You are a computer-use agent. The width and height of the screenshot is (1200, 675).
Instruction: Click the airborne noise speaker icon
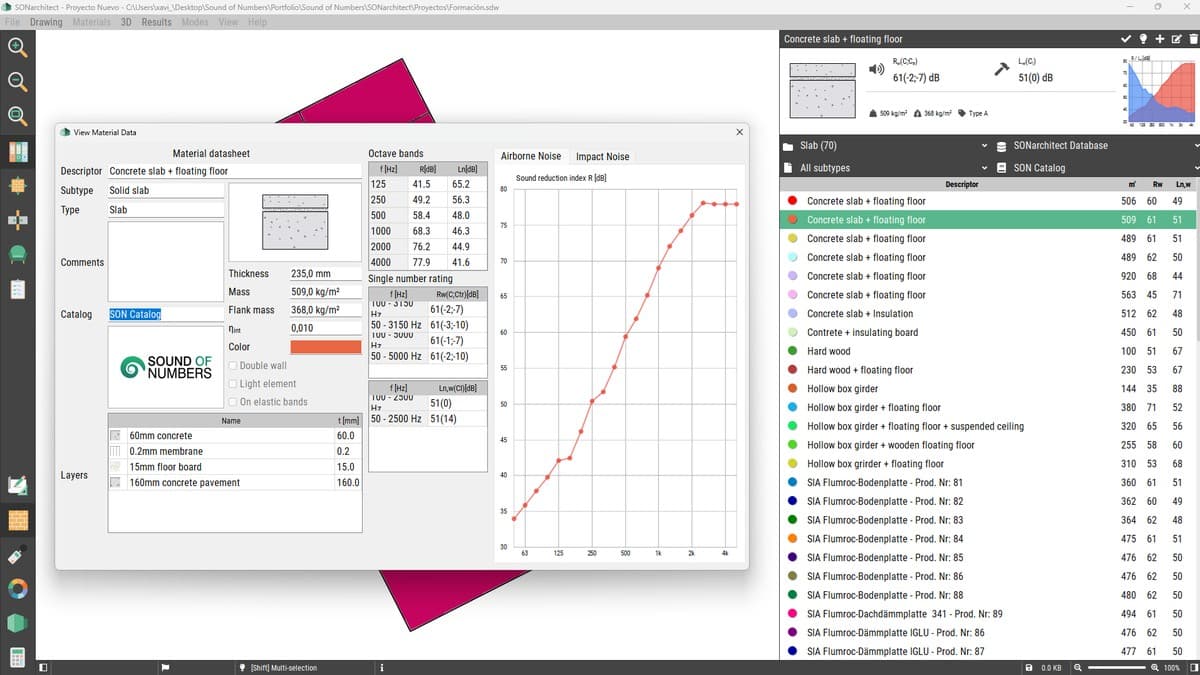tap(876, 69)
